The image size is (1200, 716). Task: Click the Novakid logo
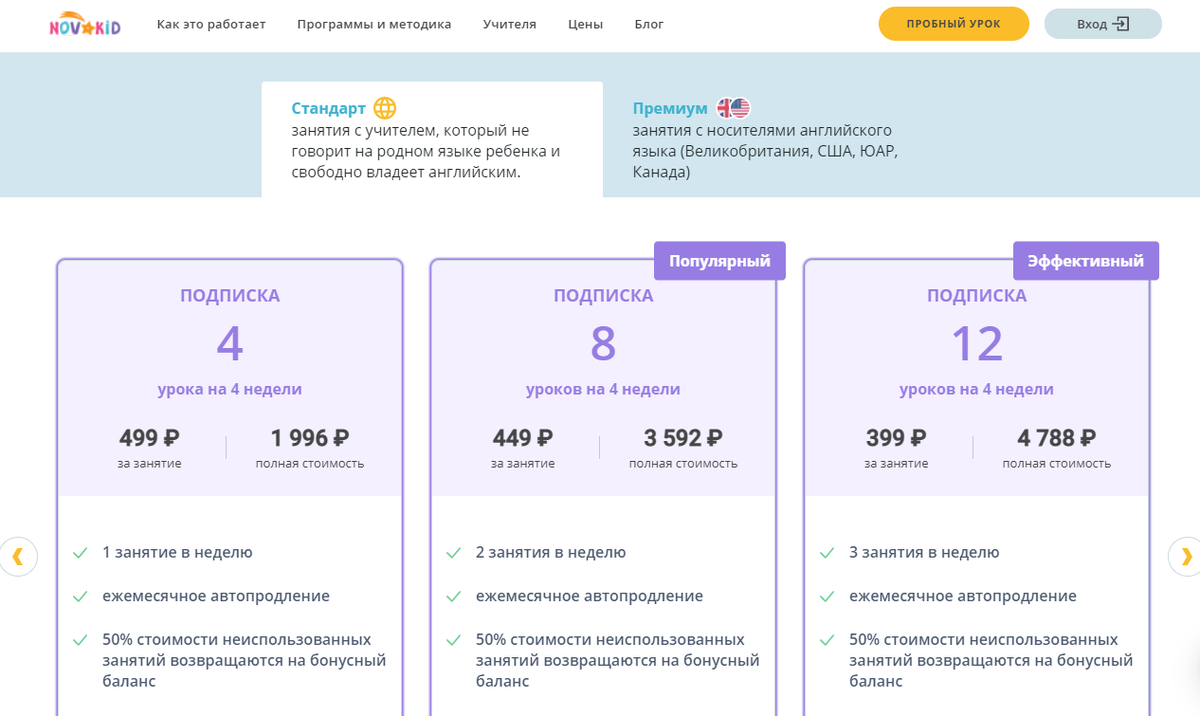coord(85,24)
